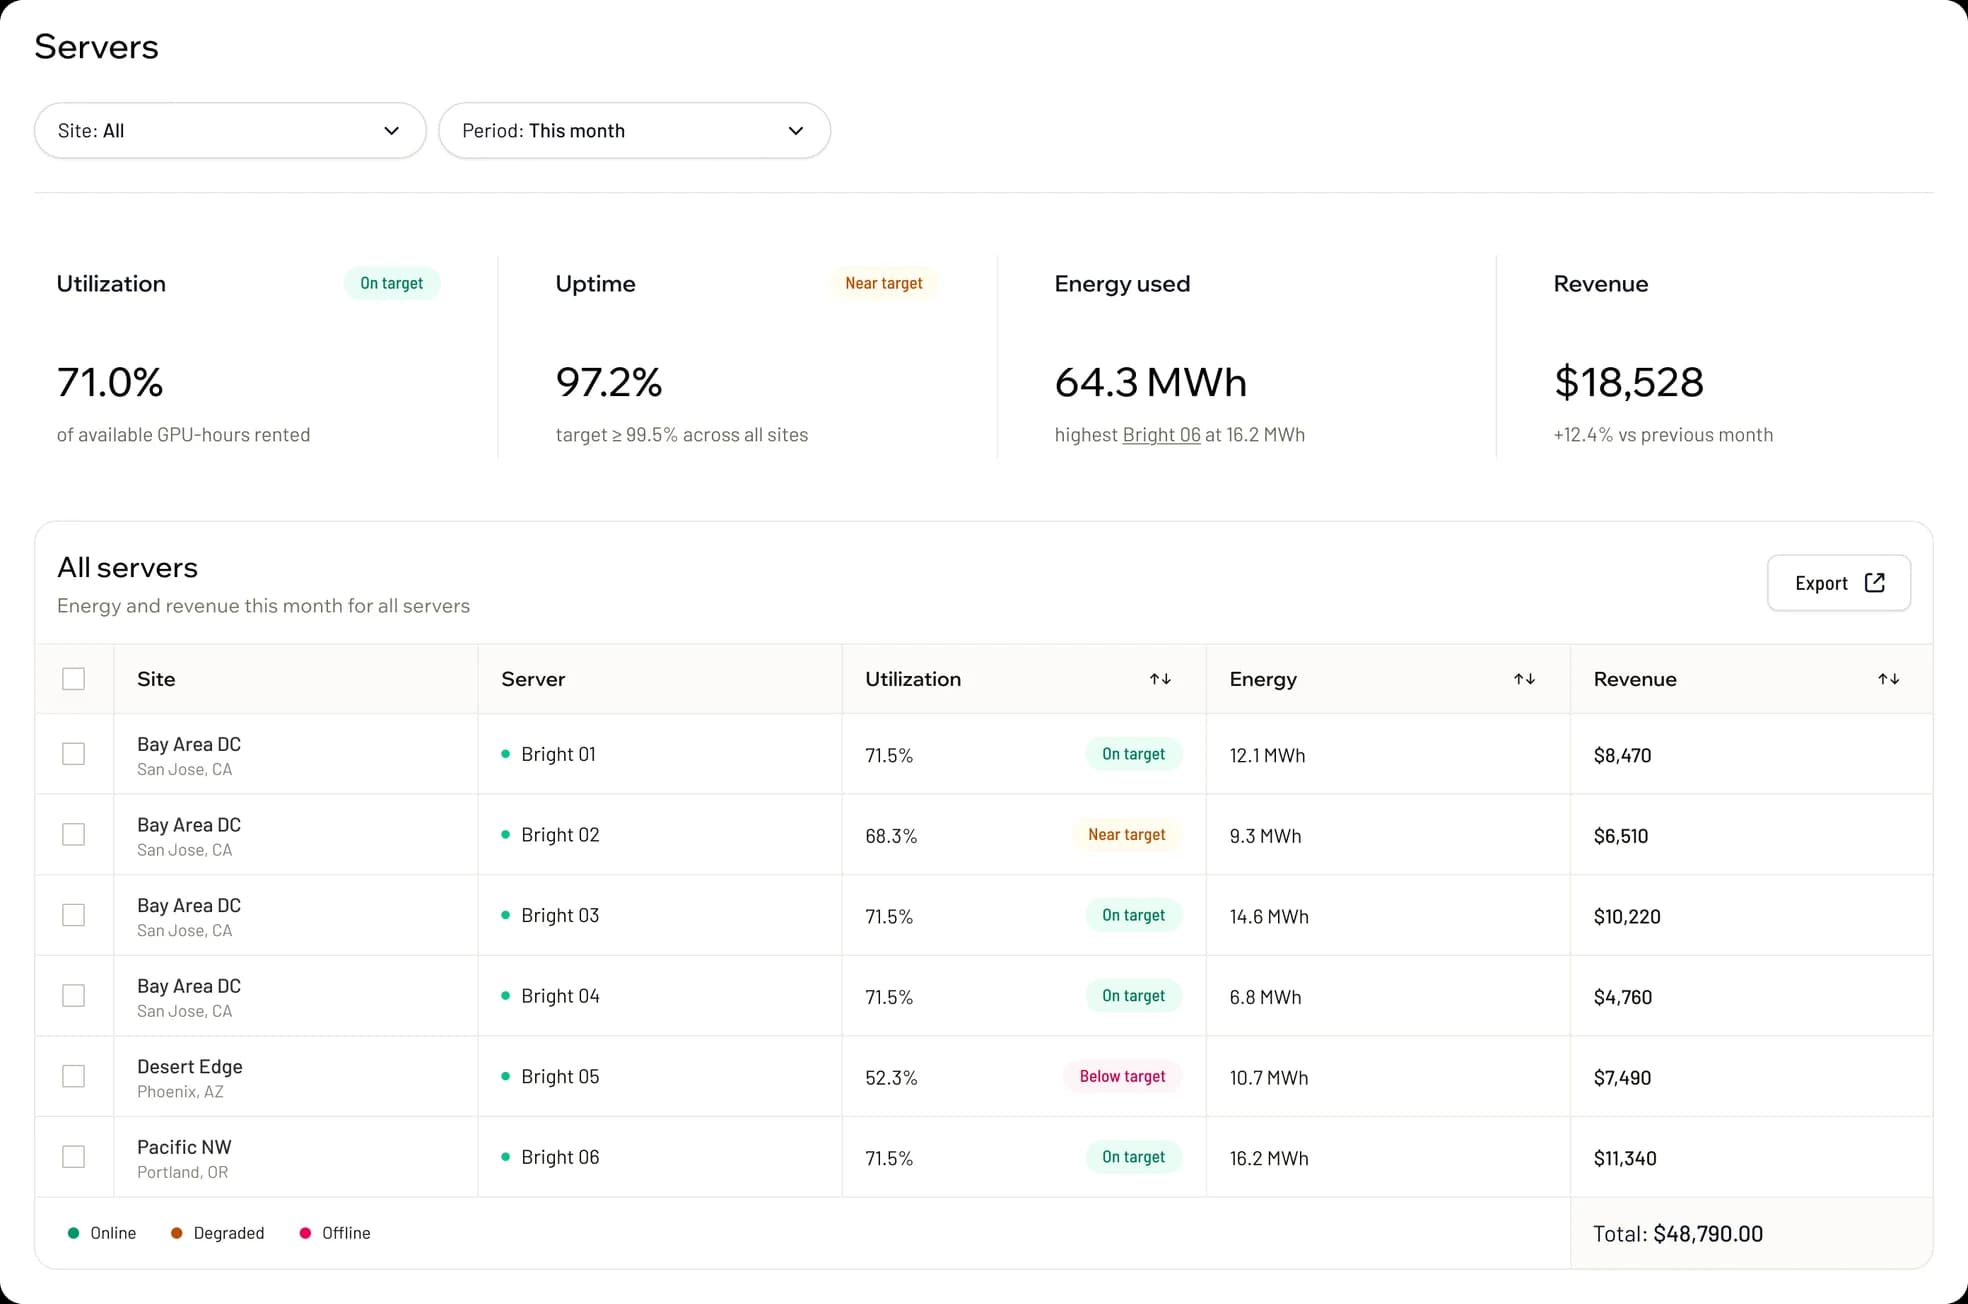Click the $18,528 revenue figure
This screenshot has width=1968, height=1304.
coord(1629,382)
